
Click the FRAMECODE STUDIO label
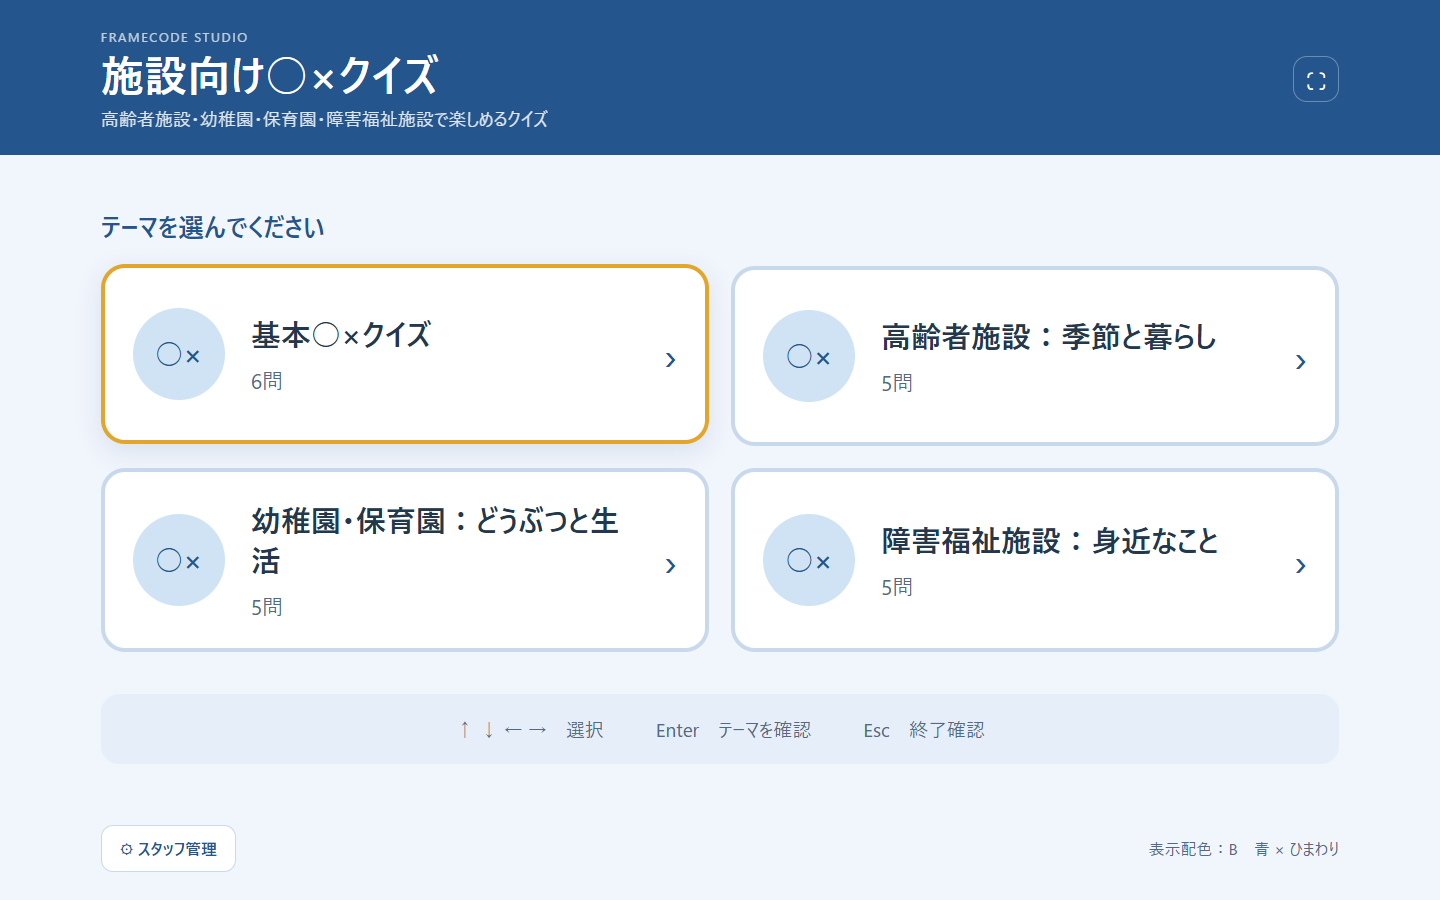pyautogui.click(x=174, y=37)
